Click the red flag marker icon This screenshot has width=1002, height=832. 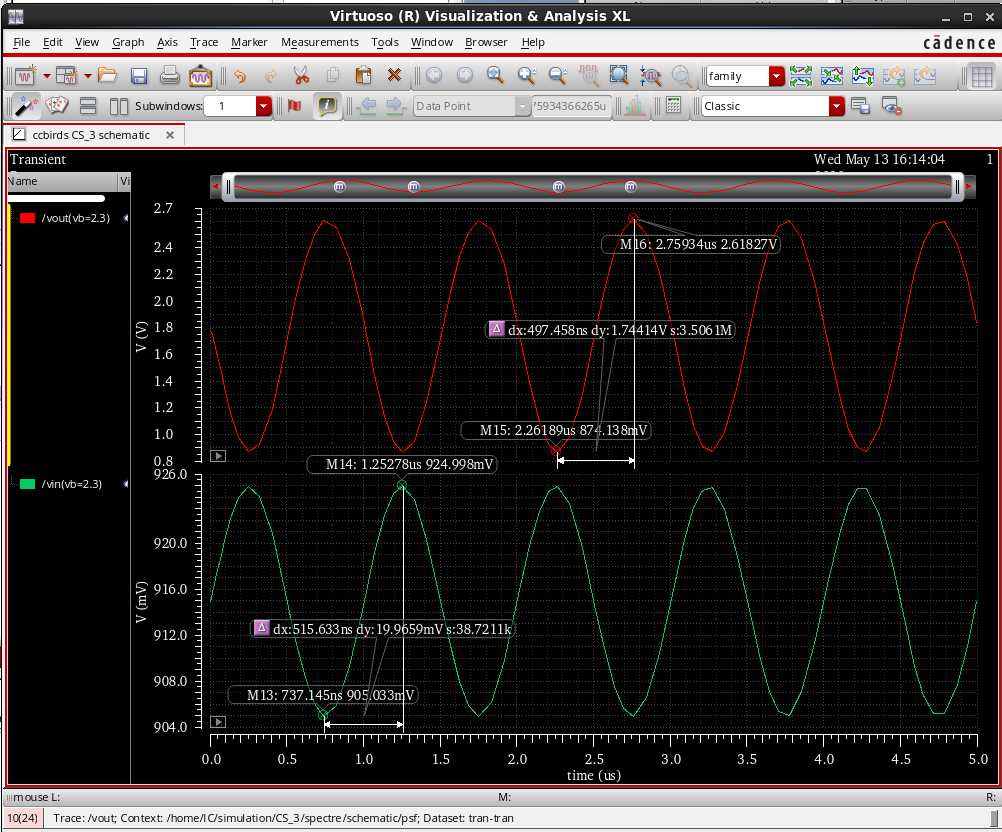click(294, 106)
